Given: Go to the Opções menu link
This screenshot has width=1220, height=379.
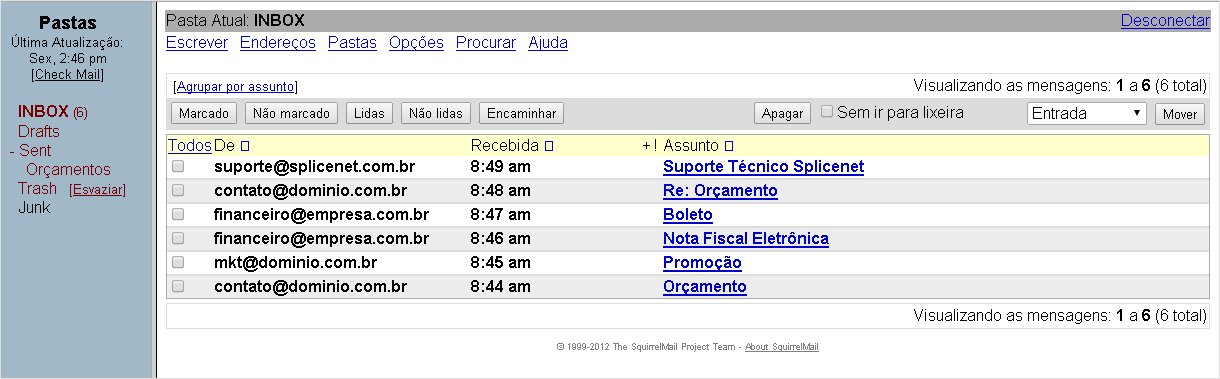Looking at the screenshot, I should pos(416,42).
